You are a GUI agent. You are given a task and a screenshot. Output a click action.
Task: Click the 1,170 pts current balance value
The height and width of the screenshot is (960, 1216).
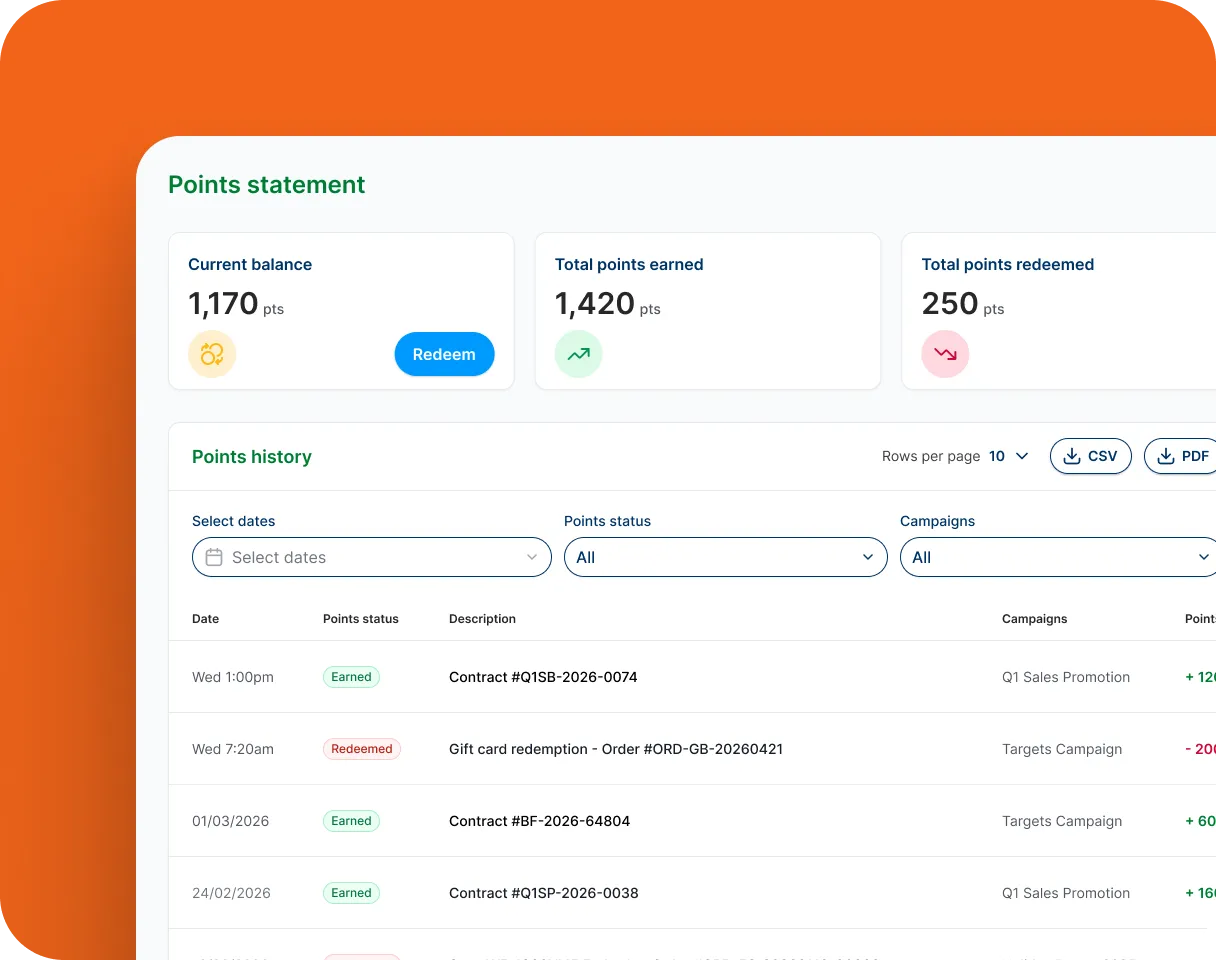[236, 304]
